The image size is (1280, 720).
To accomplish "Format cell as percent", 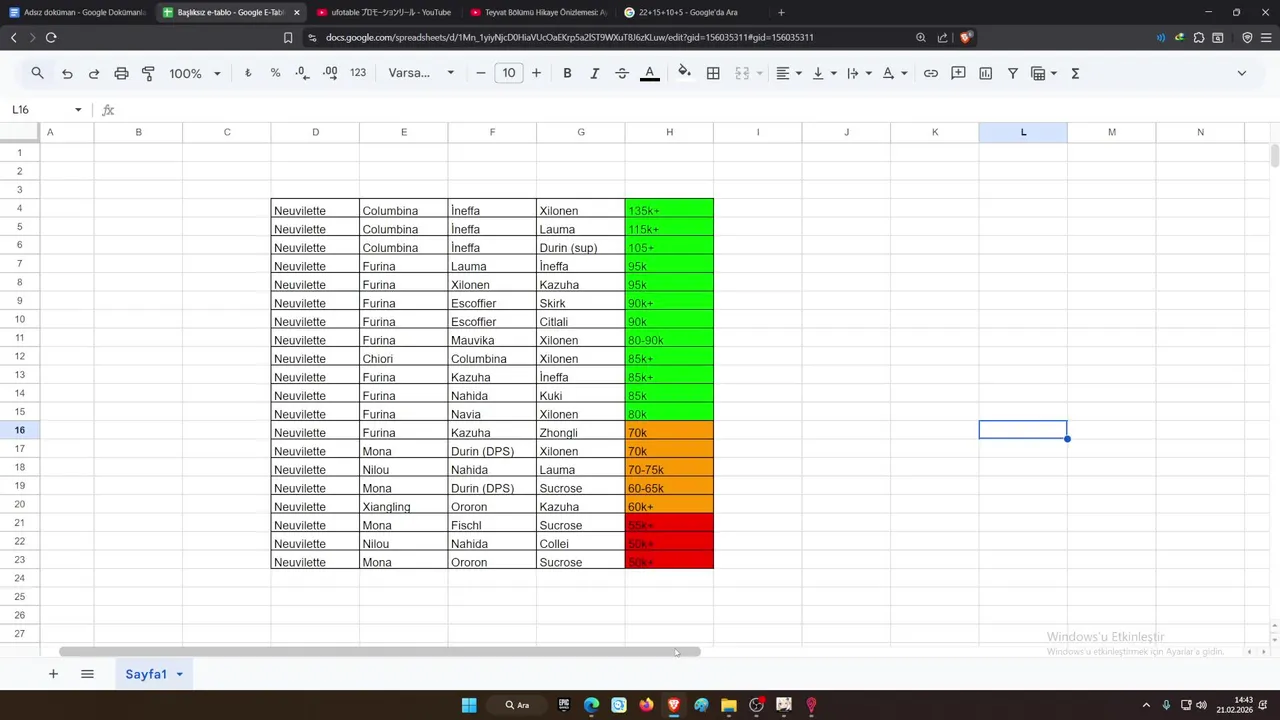I will (275, 73).
